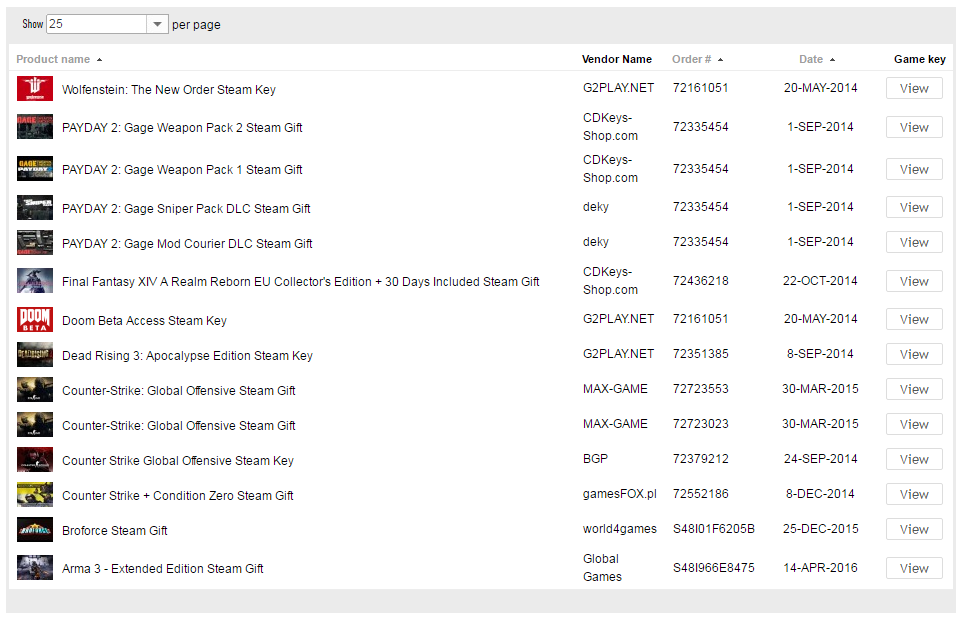
Task: Select order number S48I966E8475
Action: click(x=714, y=568)
